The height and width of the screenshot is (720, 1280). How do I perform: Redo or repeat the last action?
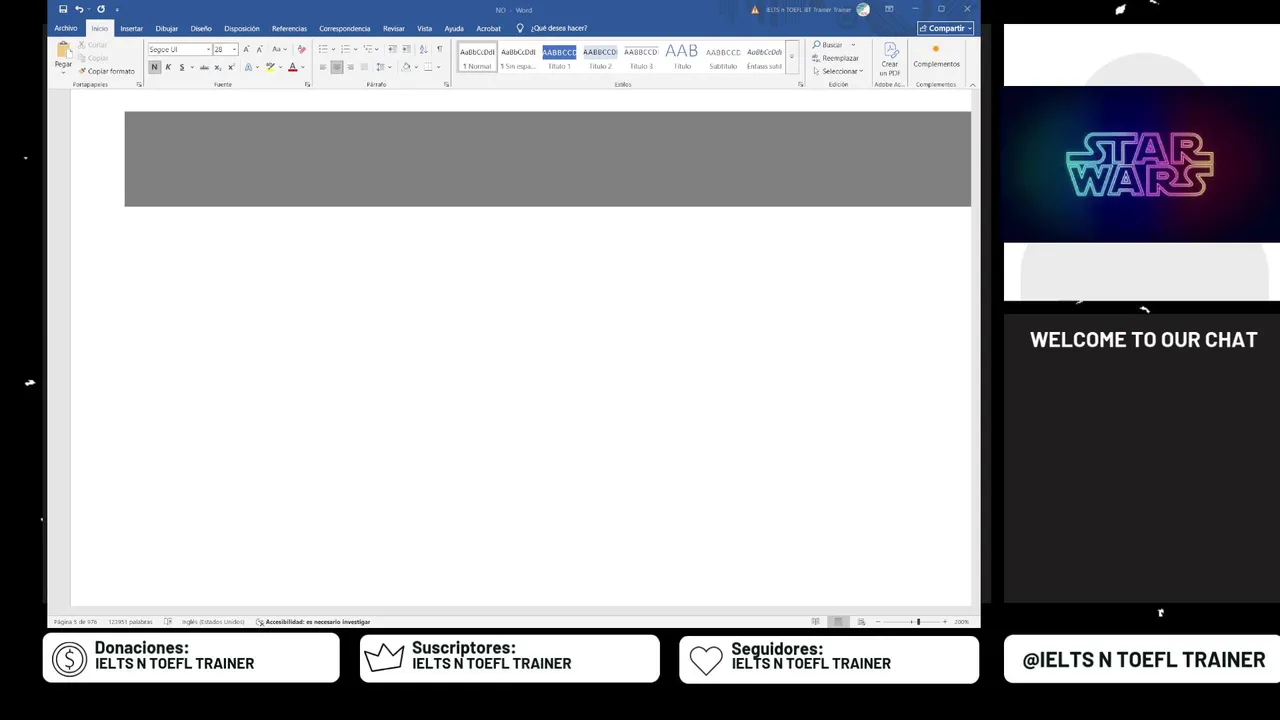click(x=101, y=9)
